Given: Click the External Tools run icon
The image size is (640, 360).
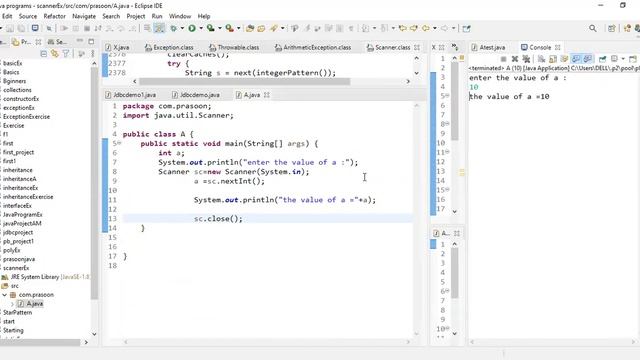Looking at the screenshot, I should pyautogui.click(x=230, y=28).
